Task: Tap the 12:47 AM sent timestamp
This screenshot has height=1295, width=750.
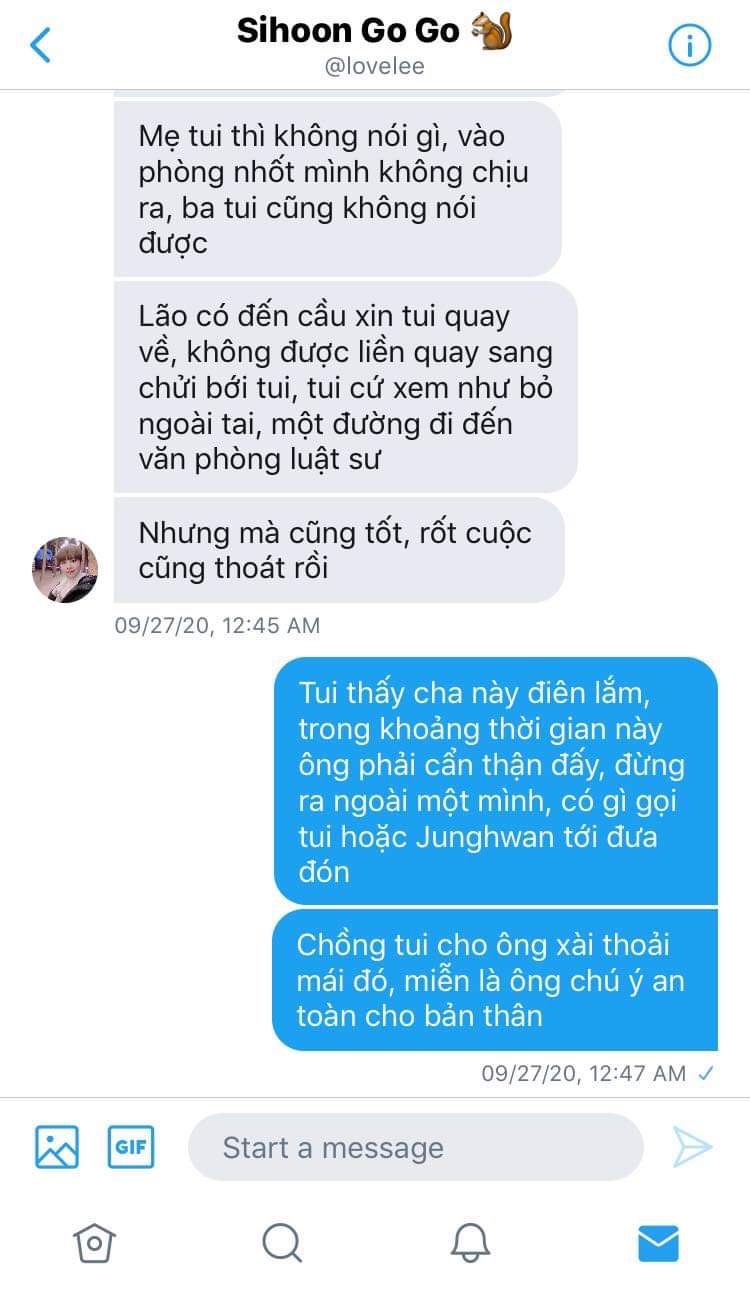Action: (584, 1073)
